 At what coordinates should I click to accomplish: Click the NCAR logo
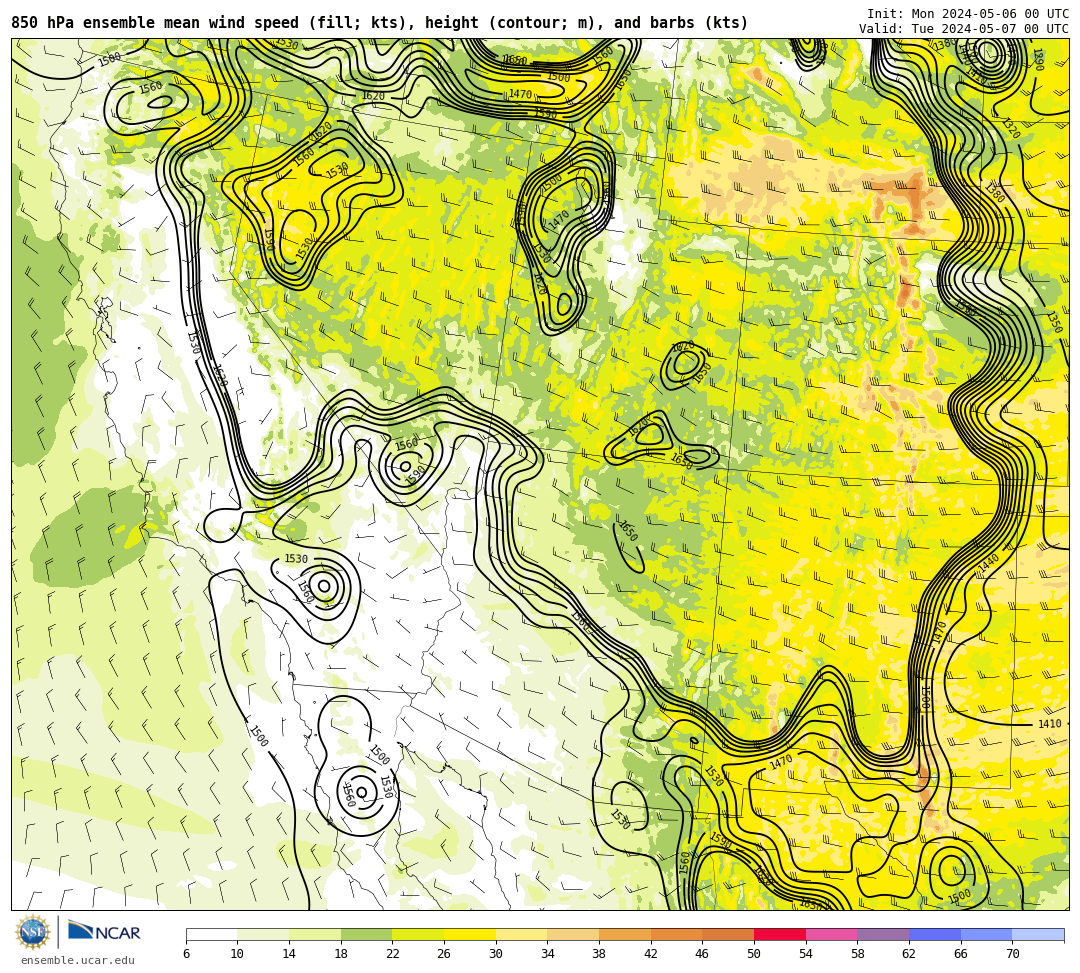(104, 932)
